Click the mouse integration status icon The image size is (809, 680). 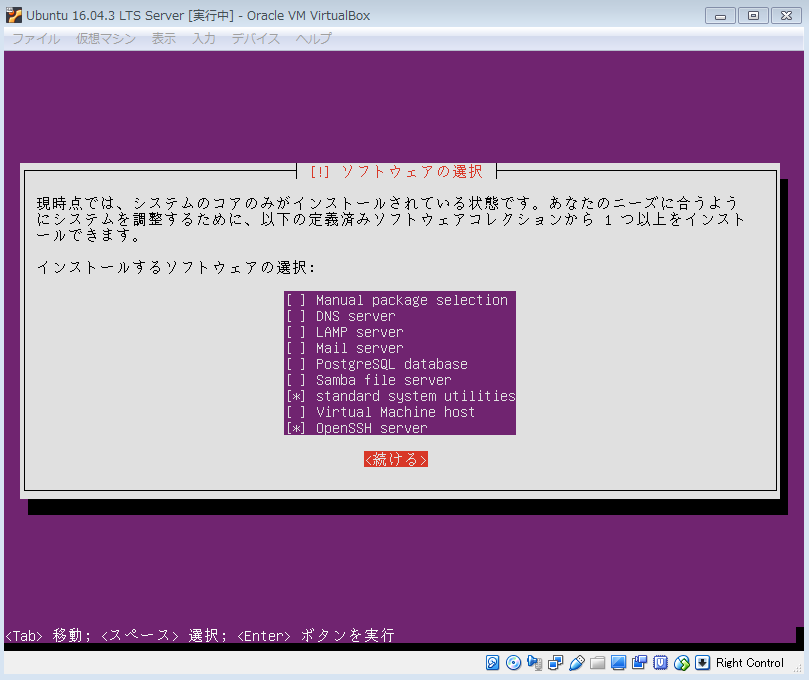click(682, 663)
